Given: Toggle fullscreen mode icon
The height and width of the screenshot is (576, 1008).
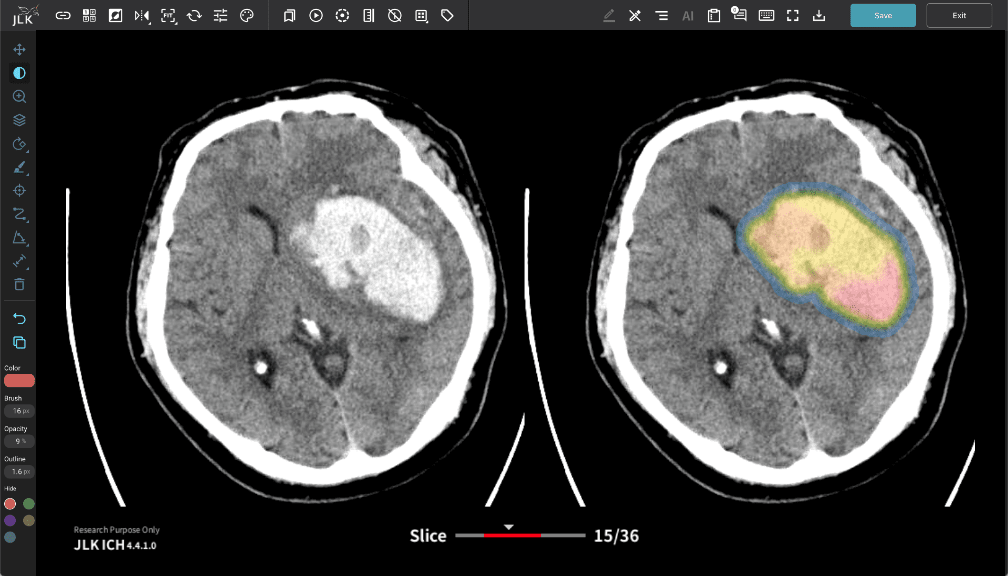Looking at the screenshot, I should tap(792, 16).
